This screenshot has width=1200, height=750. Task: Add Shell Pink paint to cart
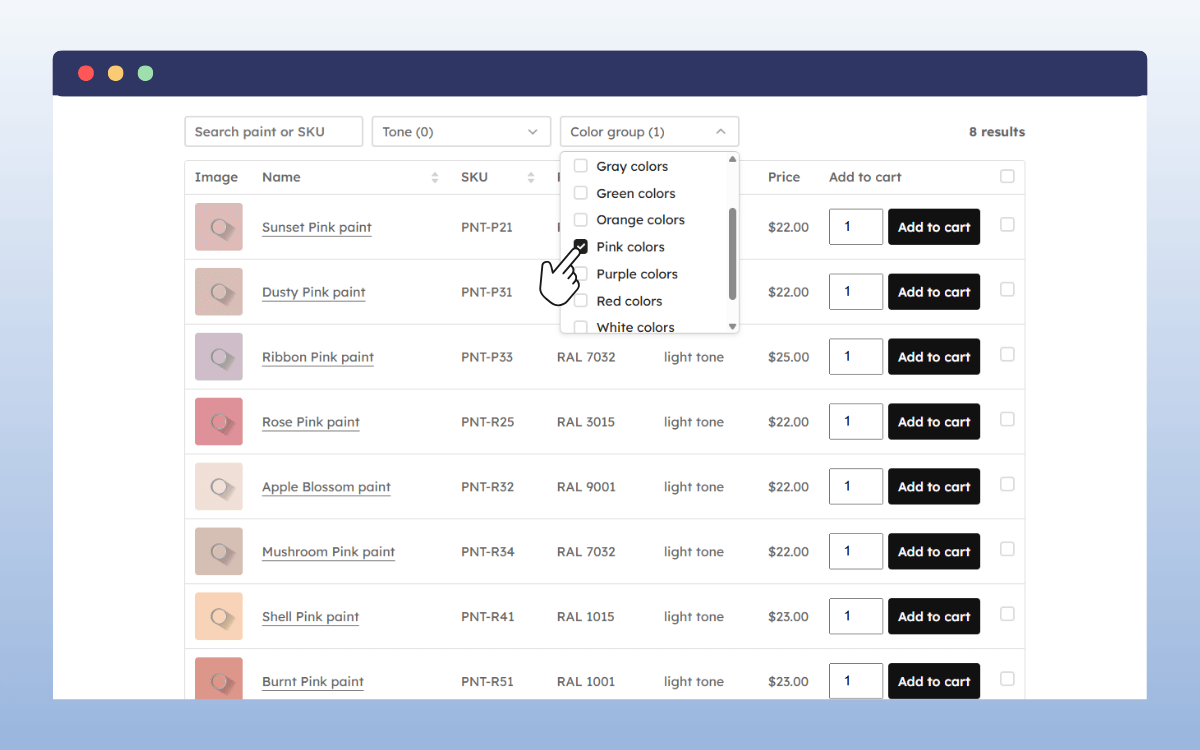pos(933,616)
